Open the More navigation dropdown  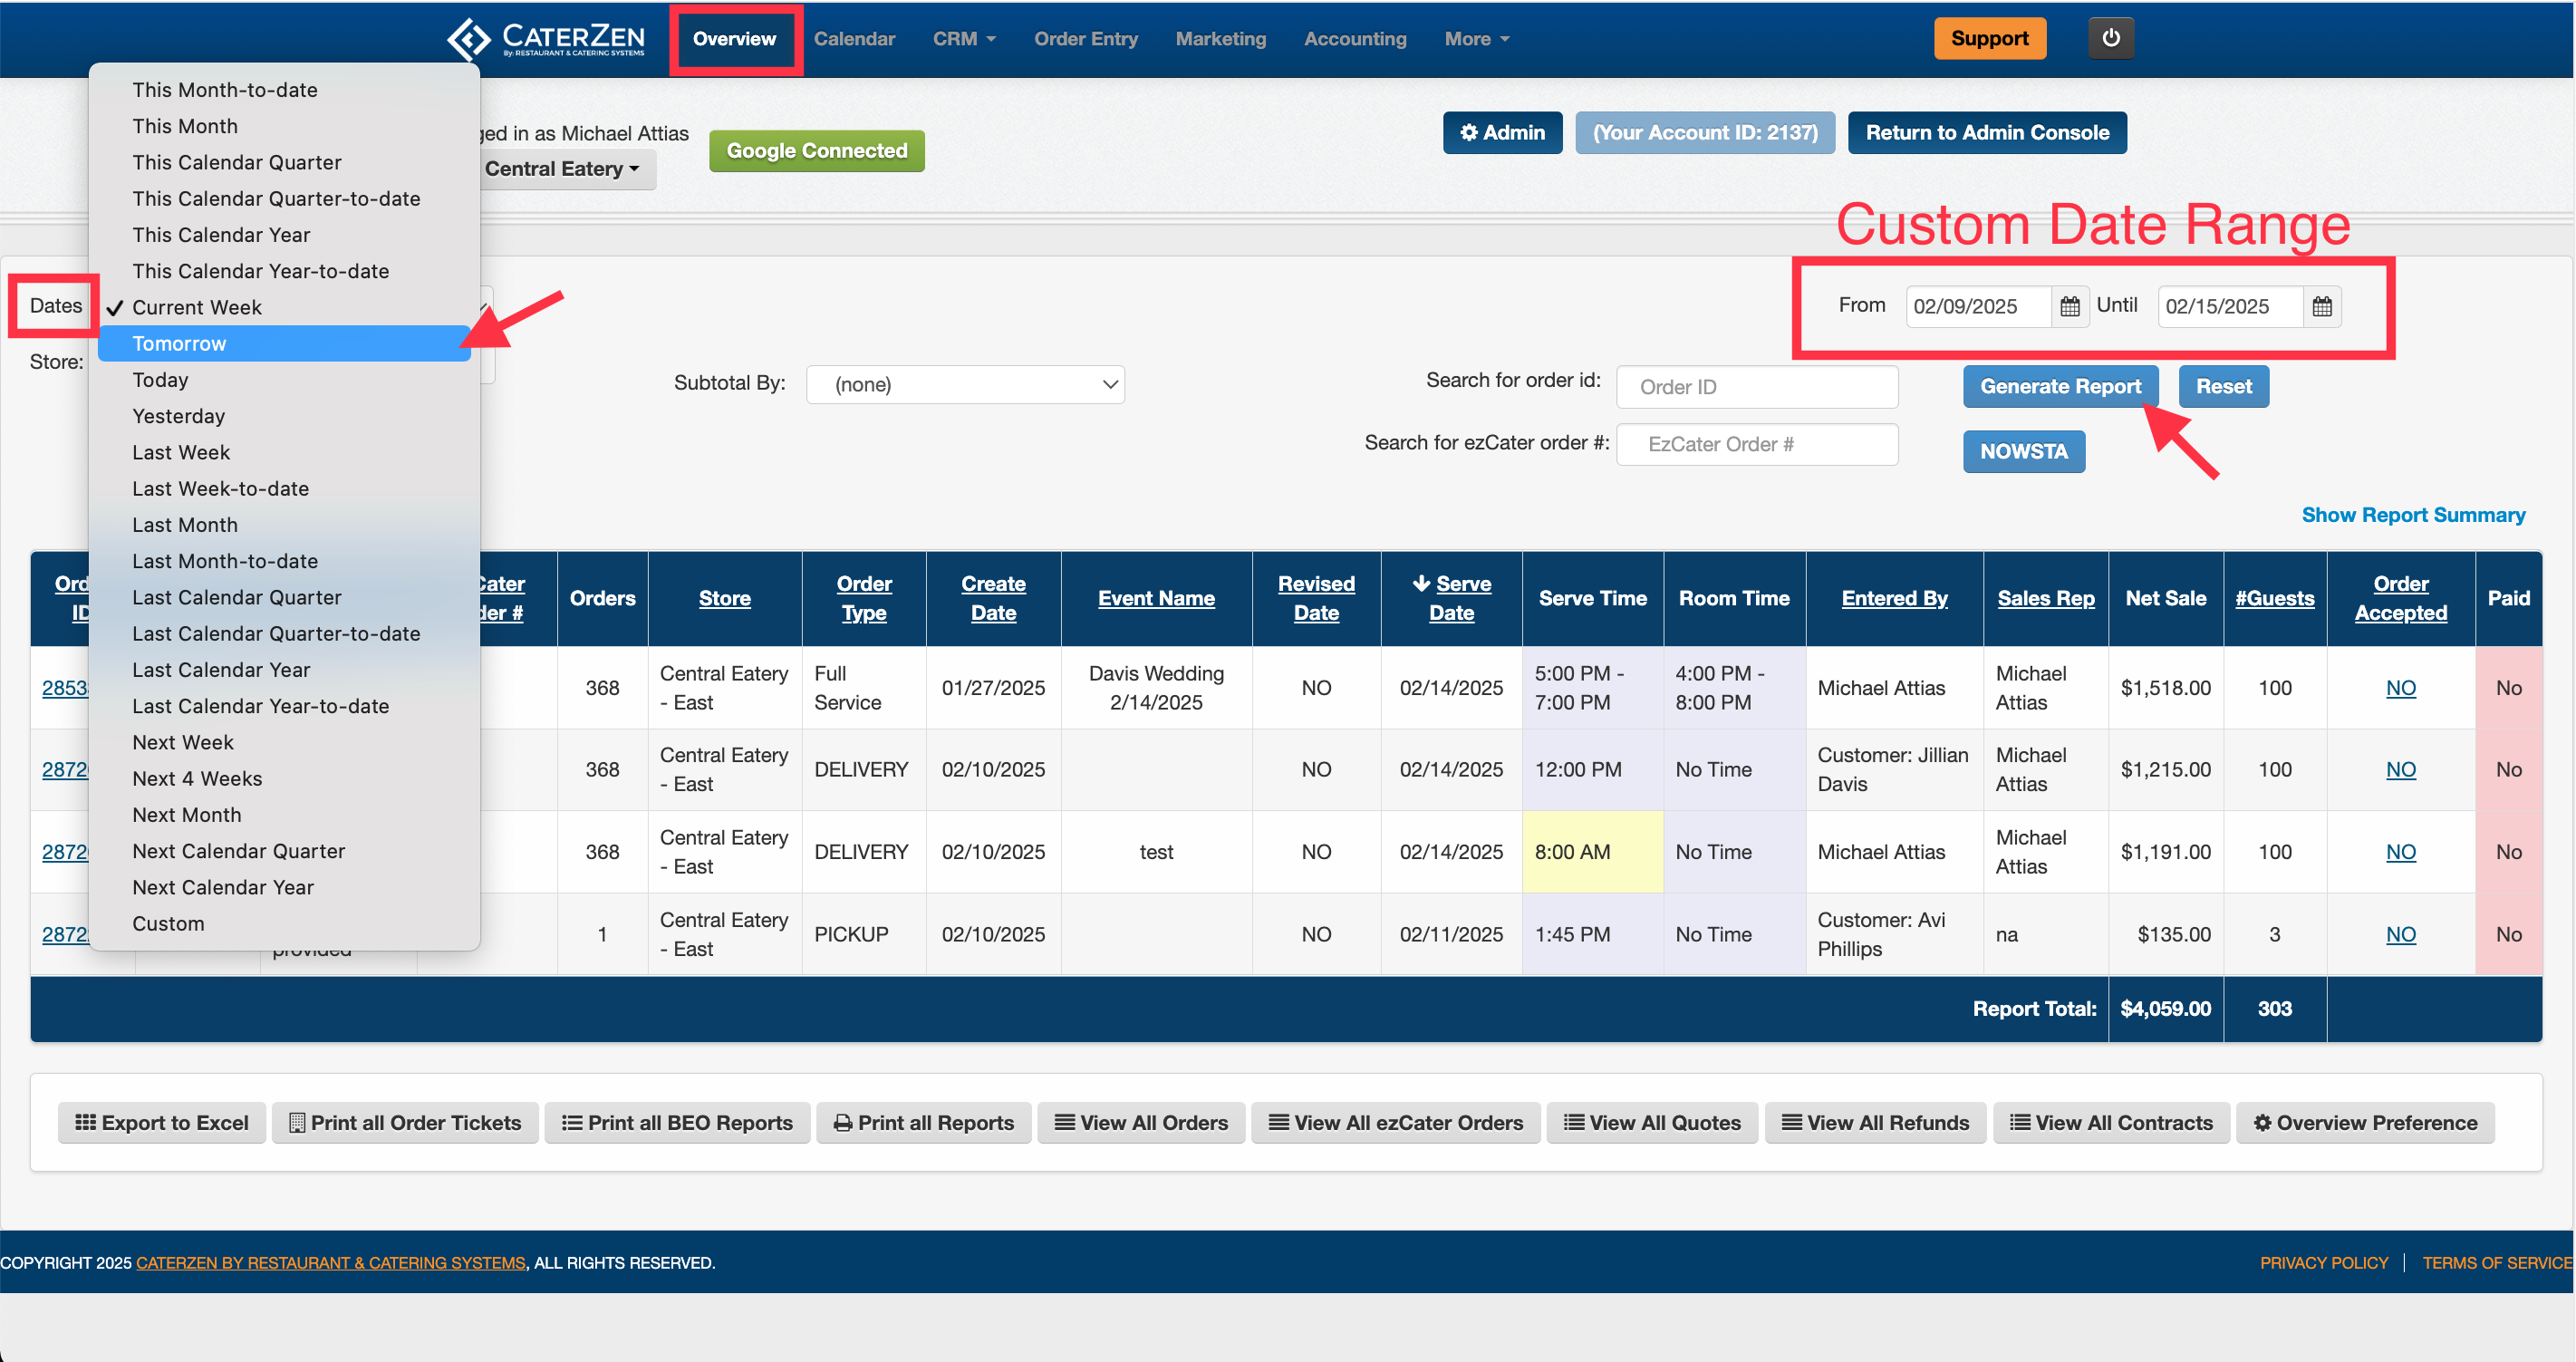[1476, 39]
